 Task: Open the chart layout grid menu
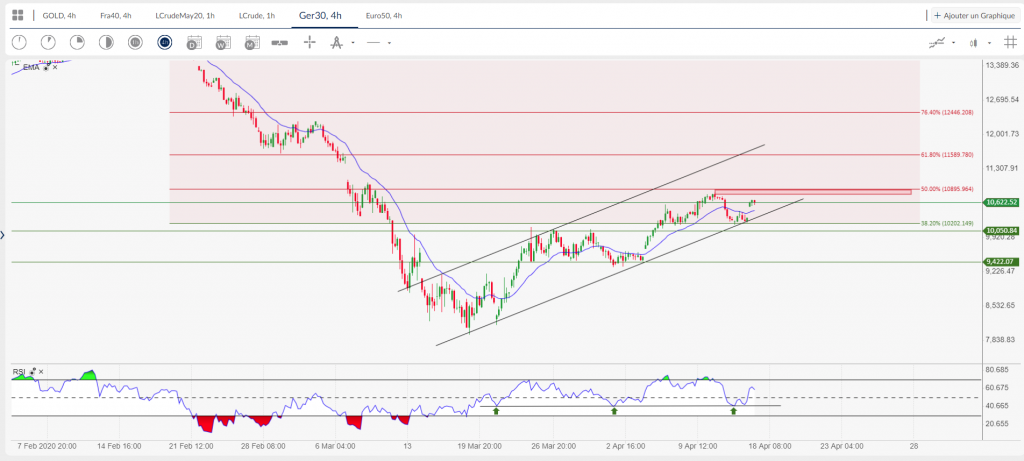pos(17,15)
